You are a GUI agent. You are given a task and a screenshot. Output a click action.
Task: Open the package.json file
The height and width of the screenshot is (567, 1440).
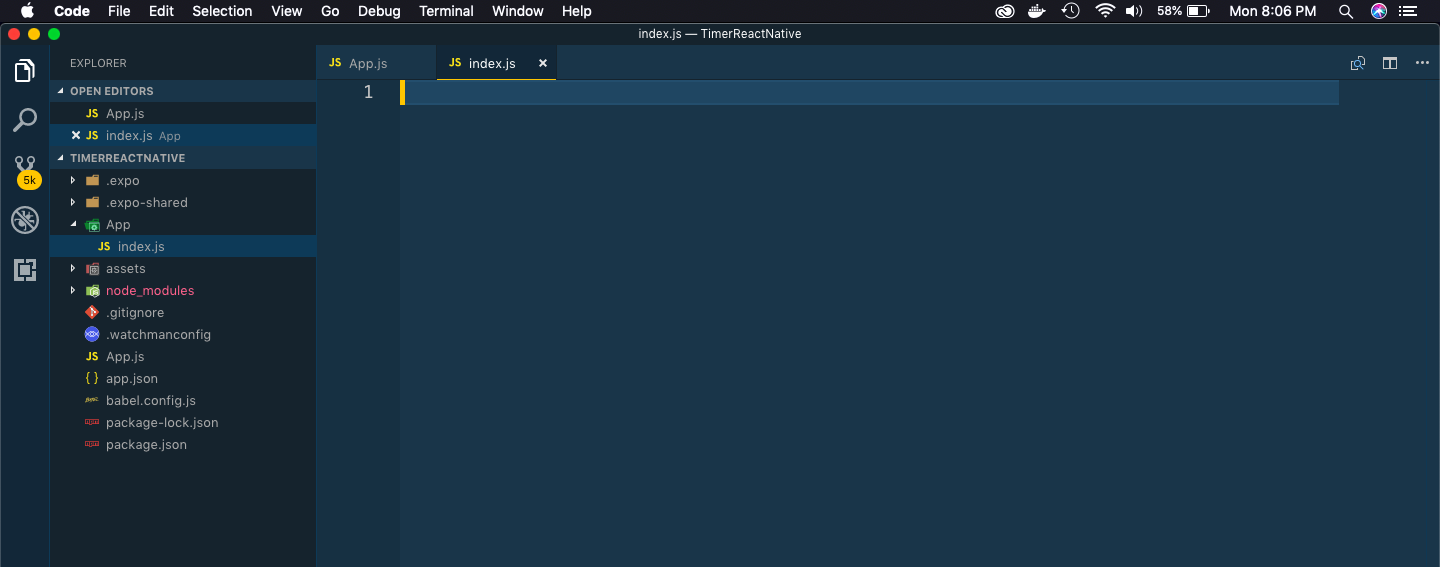point(183,445)
